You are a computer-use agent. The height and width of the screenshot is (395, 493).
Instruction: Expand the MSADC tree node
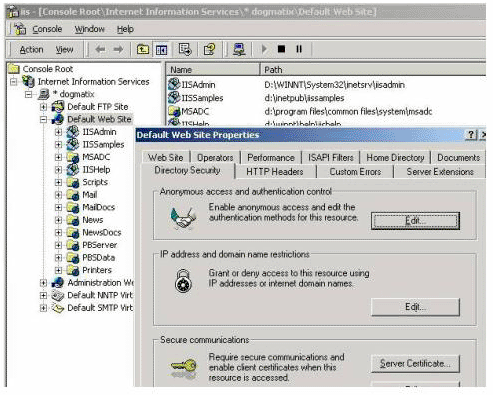(58, 157)
